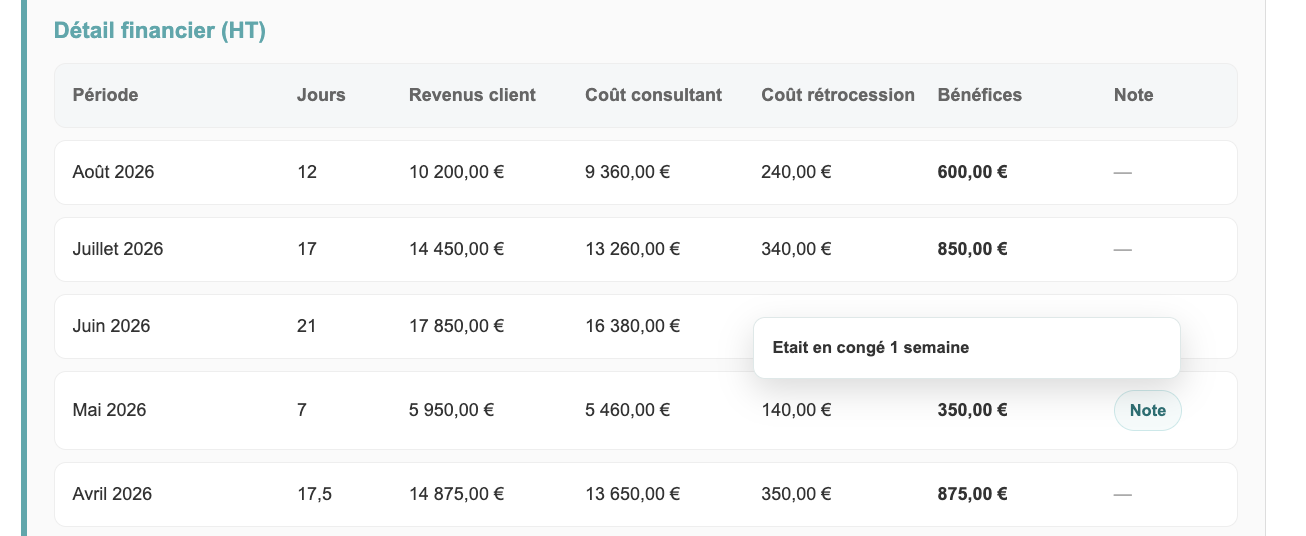Click the Revenus client column header
Screen dimensions: 1306x536
[472, 95]
